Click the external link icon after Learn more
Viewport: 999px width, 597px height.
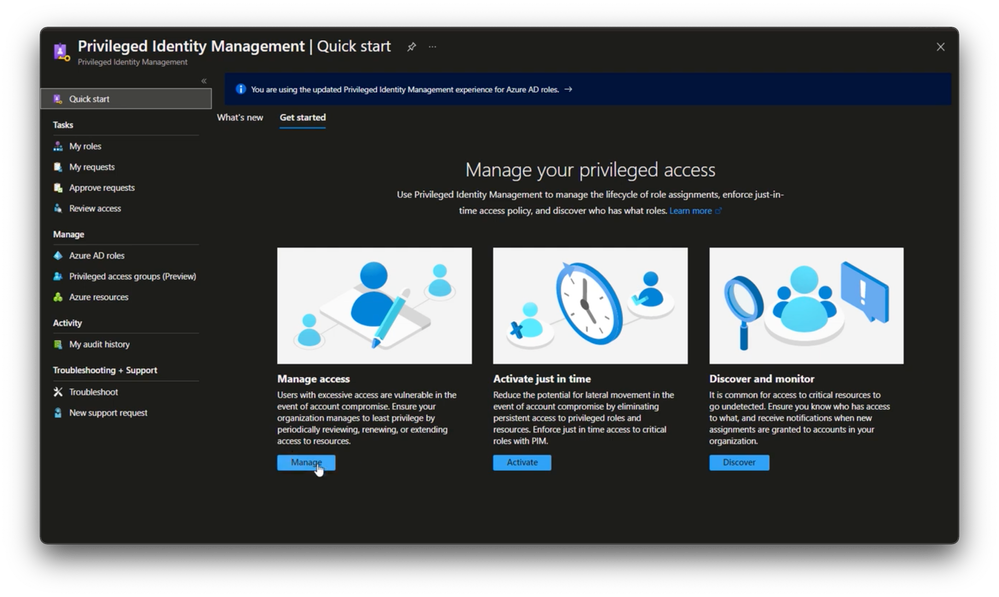click(x=719, y=211)
